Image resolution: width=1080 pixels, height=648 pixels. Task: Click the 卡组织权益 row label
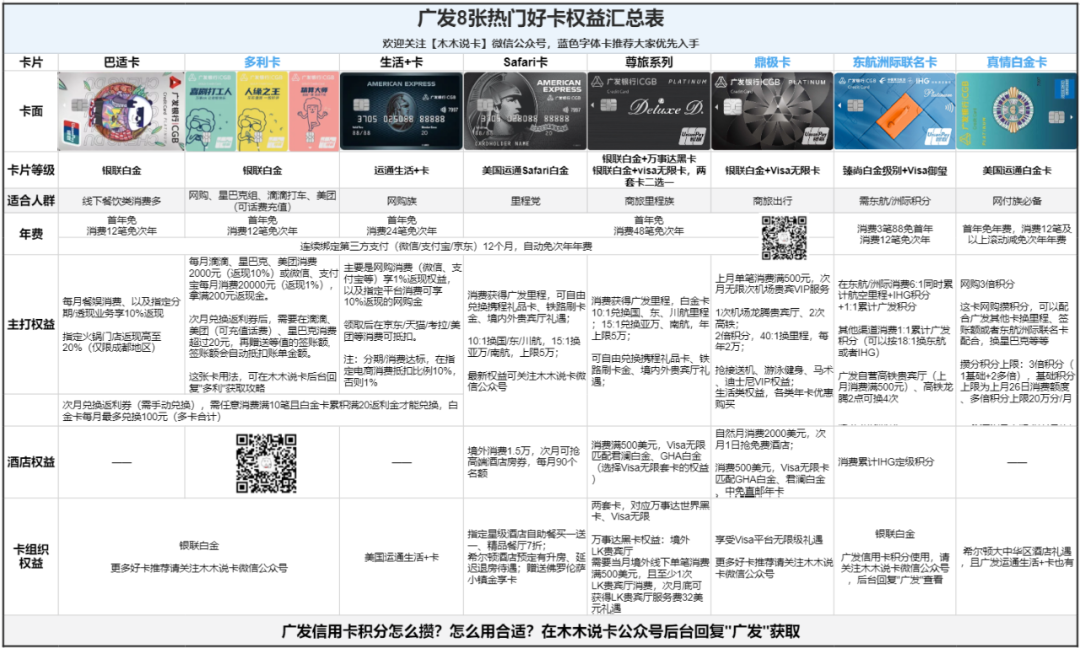pos(31,556)
